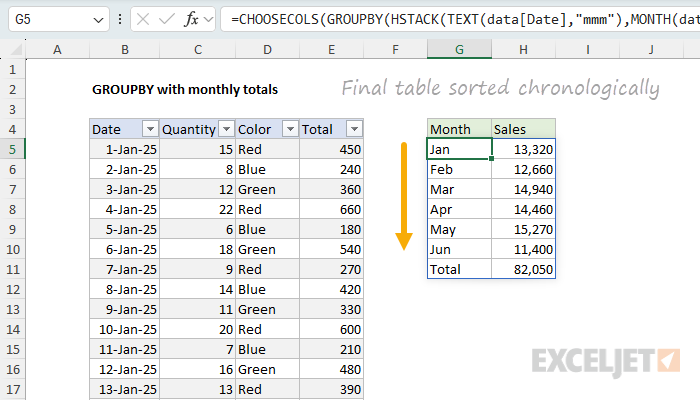Select sales value 14,460
700x400 pixels.
pyautogui.click(x=524, y=209)
